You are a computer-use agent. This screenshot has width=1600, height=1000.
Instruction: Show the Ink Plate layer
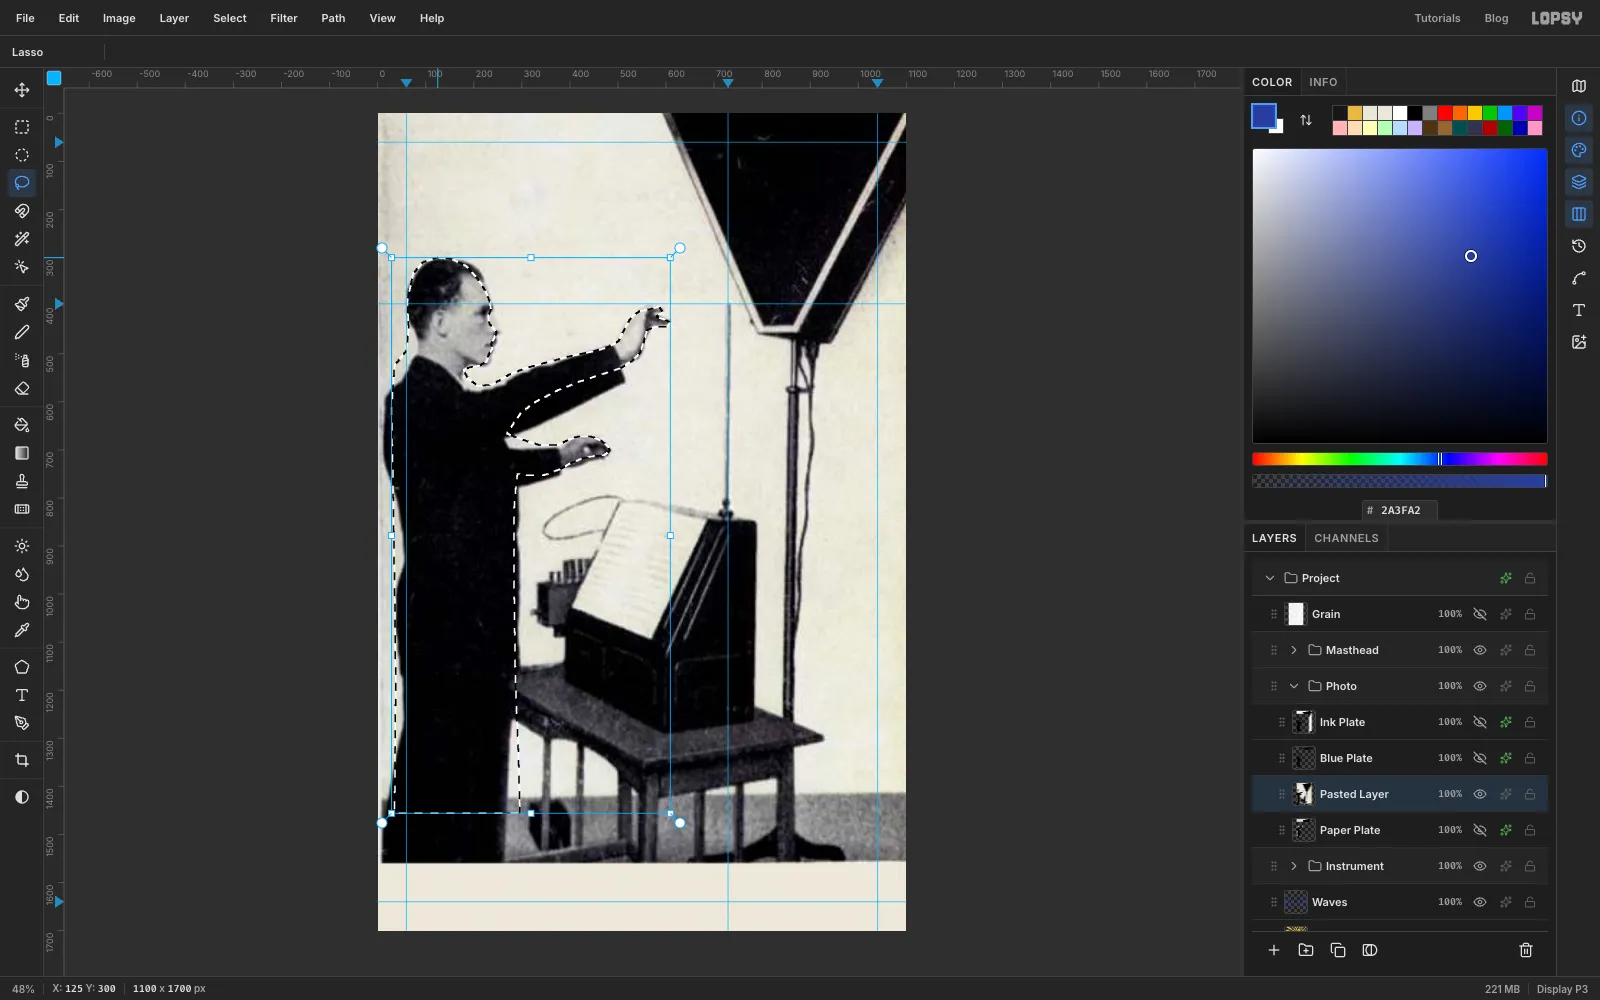(x=1480, y=722)
